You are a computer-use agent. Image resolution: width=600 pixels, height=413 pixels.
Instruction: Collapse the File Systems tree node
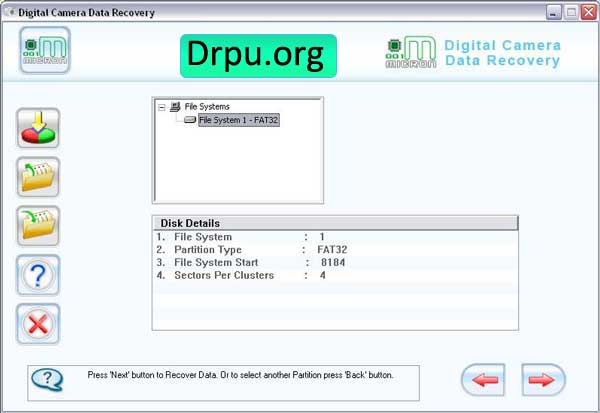(162, 107)
